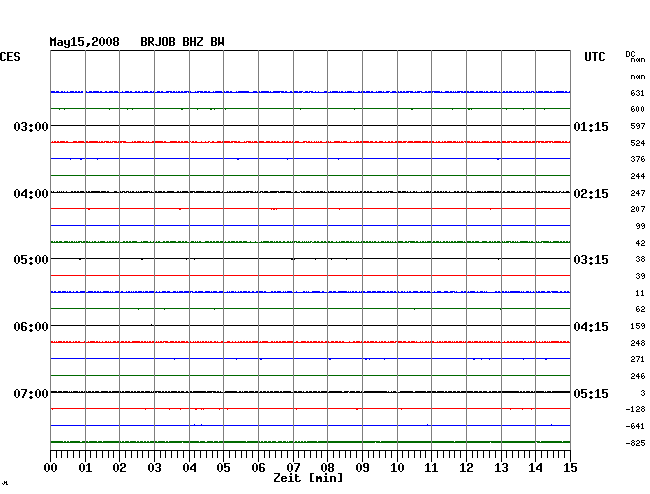Select DC offset value 244
Image resolution: width=650 pixels, height=494 pixels.
638,176
